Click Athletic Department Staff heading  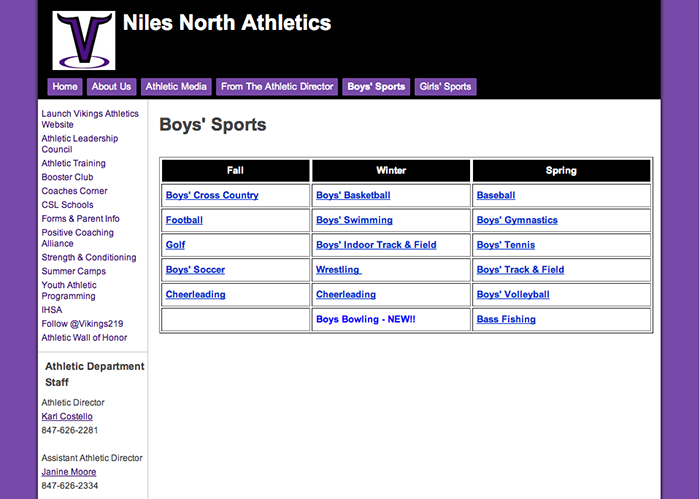click(95, 374)
